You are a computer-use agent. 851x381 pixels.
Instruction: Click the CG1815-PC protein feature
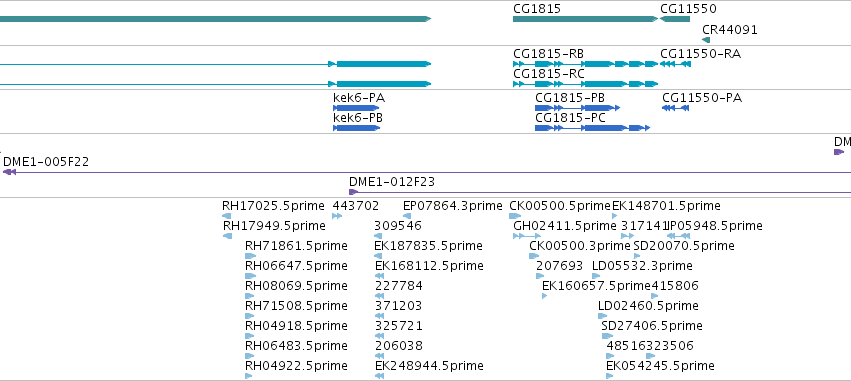[592, 128]
